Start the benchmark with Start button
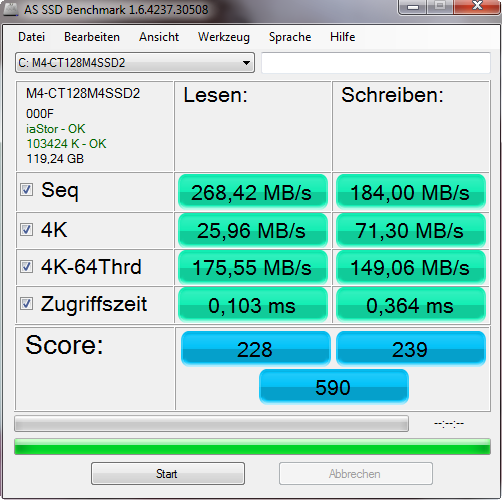This screenshot has width=503, height=501. tap(168, 474)
